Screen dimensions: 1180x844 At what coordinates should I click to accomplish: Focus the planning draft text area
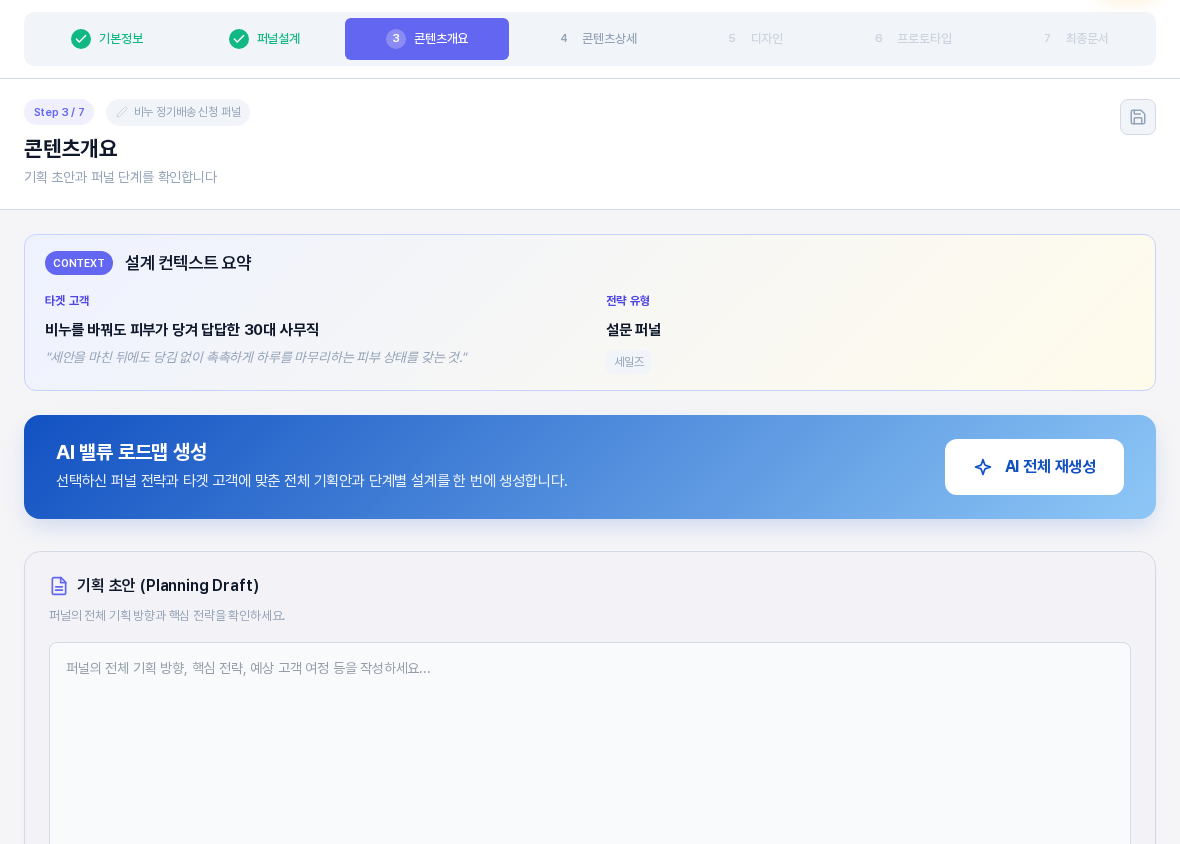click(590, 743)
